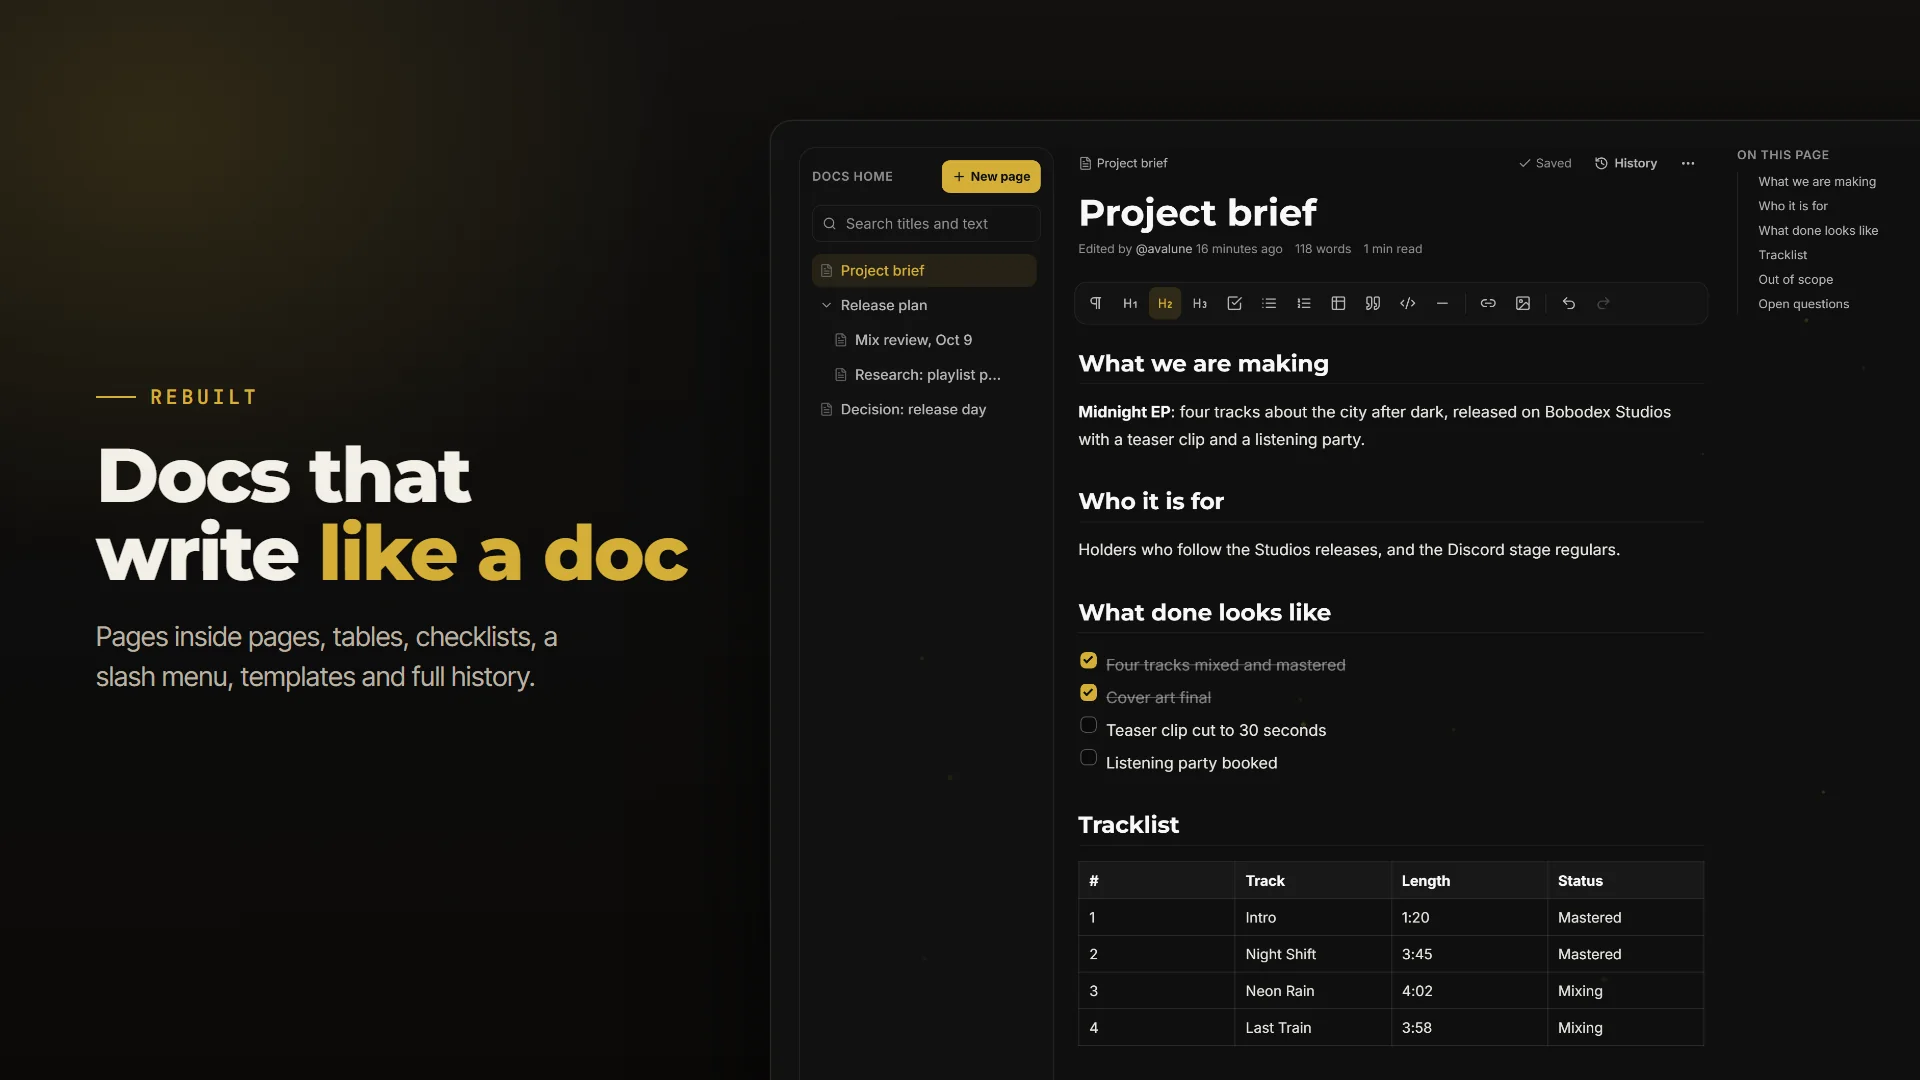Jump to Who it is for section
Screen dimensions: 1920x1080
[x=1793, y=206]
